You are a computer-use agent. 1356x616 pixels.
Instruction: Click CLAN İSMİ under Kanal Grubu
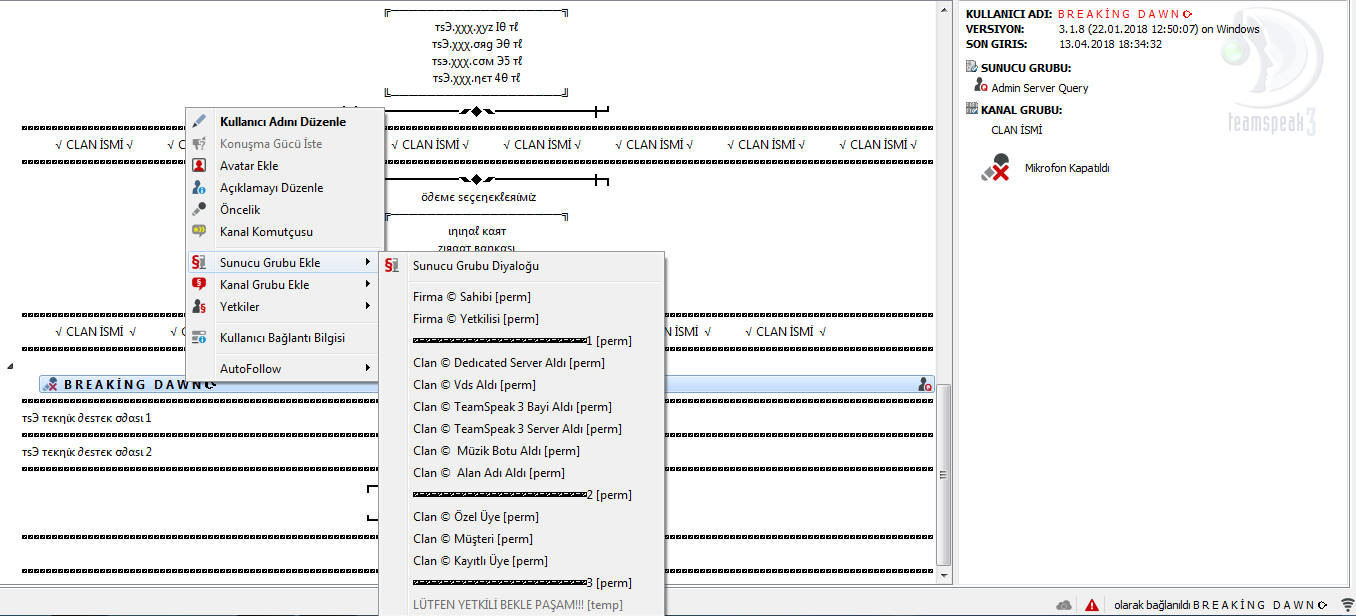click(x=1017, y=130)
